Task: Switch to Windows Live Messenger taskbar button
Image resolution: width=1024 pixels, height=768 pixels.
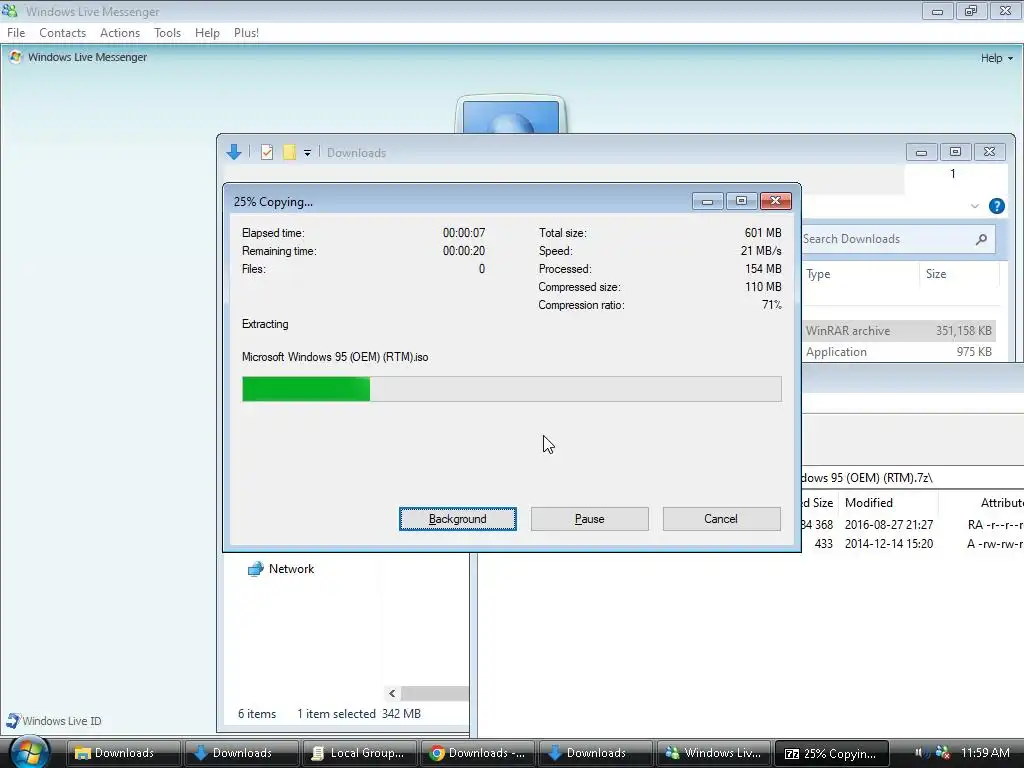Action: (x=713, y=753)
